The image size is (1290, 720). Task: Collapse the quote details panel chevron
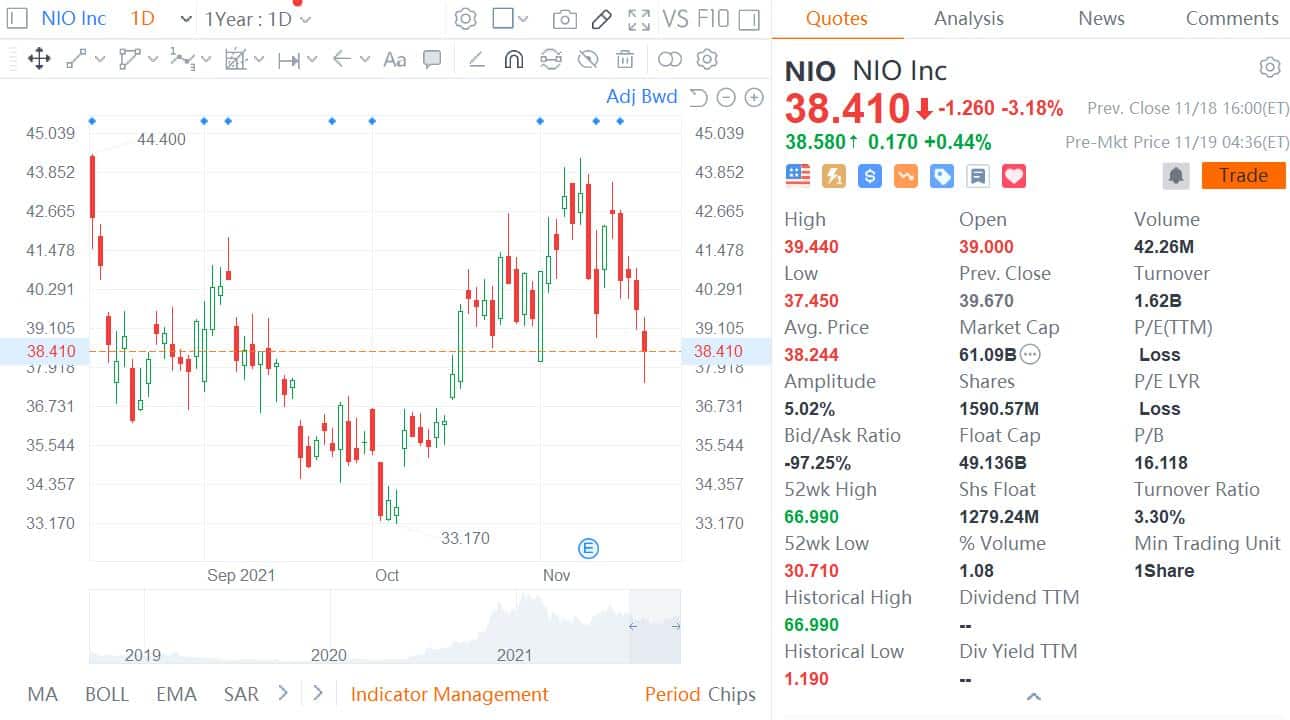(1034, 697)
